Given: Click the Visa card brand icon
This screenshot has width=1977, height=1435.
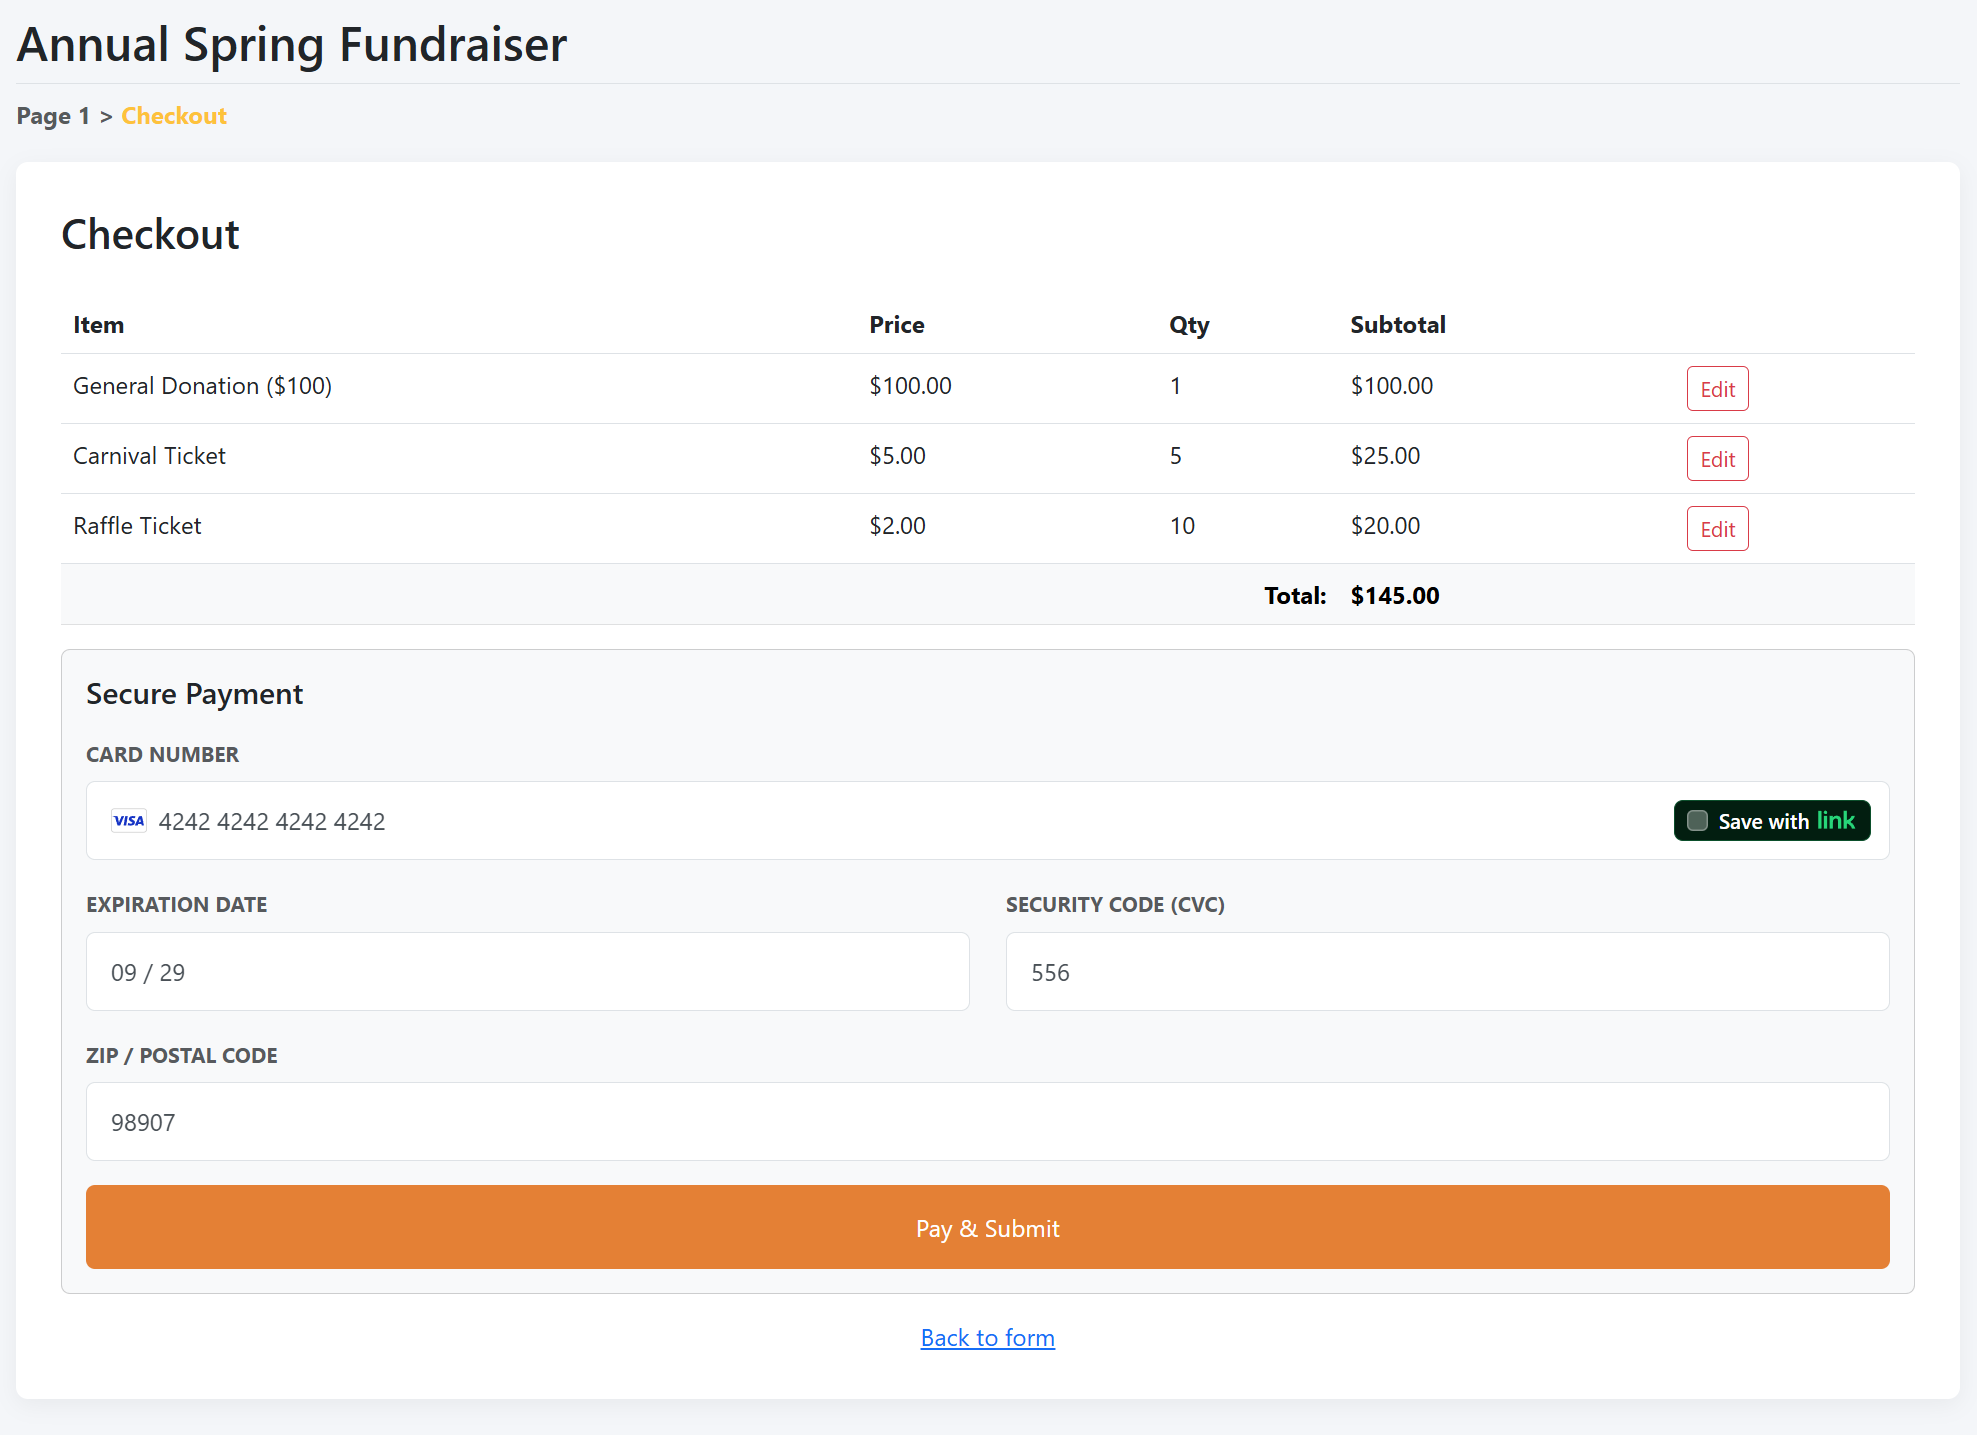Looking at the screenshot, I should [x=129, y=821].
